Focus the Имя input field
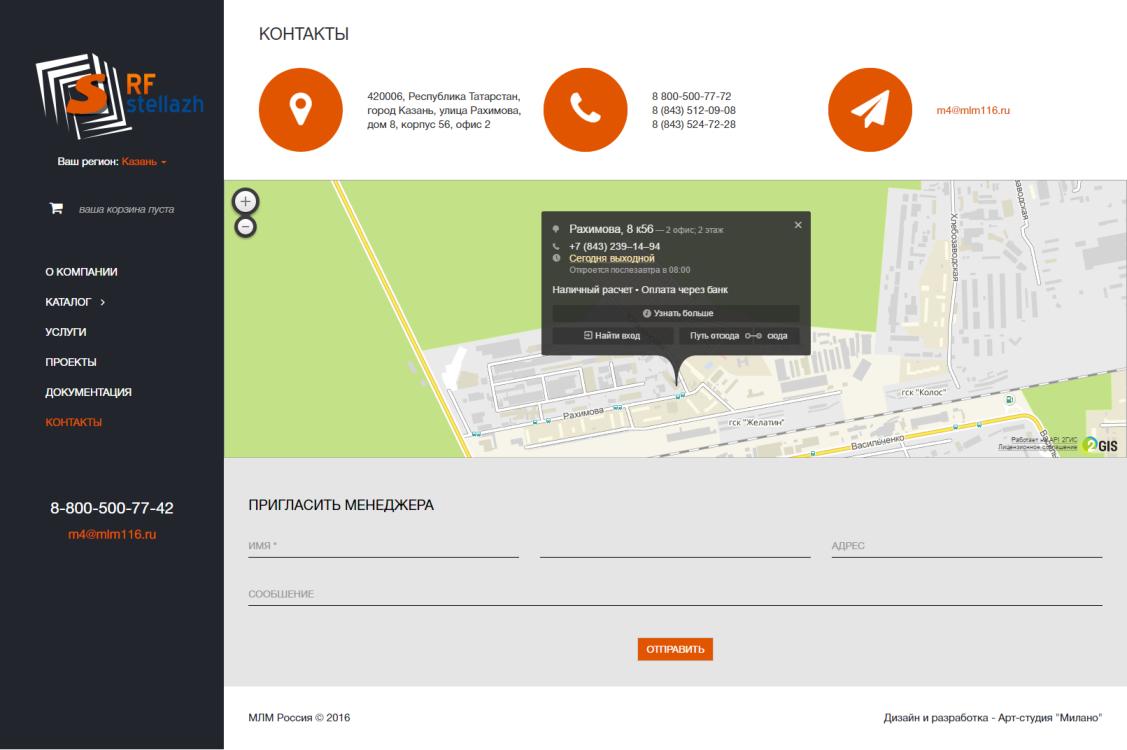Viewport: 1127px width, 750px height. point(383,545)
